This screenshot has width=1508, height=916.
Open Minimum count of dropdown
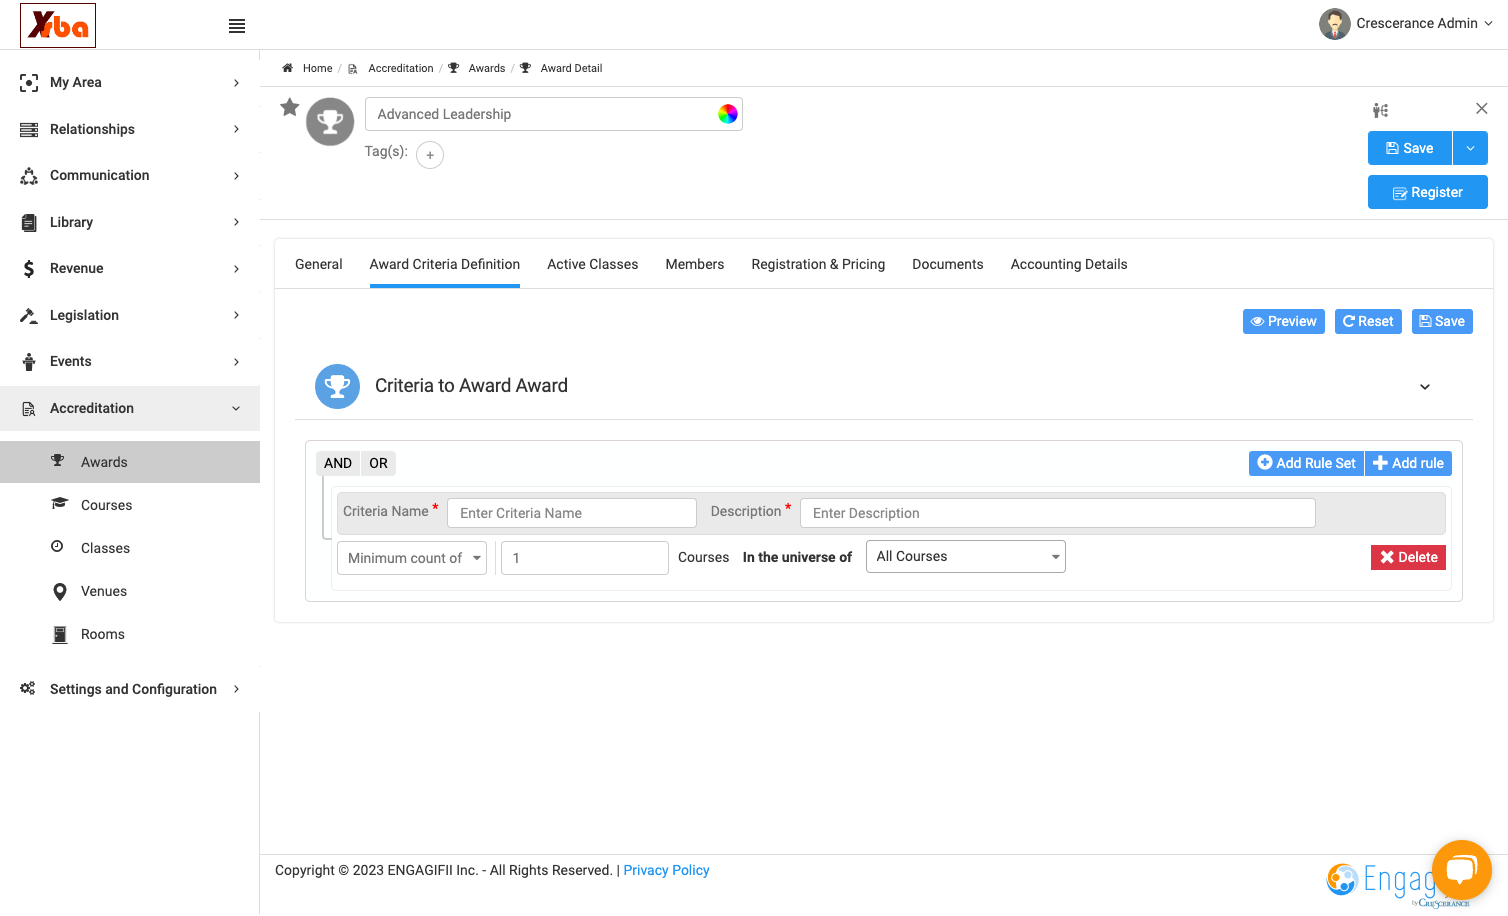pos(412,558)
